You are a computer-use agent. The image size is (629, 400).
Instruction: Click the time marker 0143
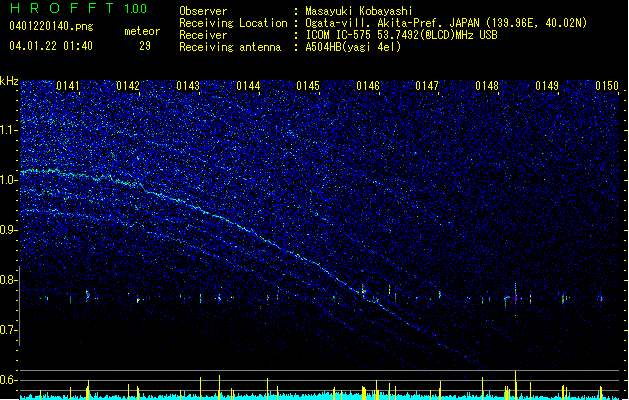[188, 86]
